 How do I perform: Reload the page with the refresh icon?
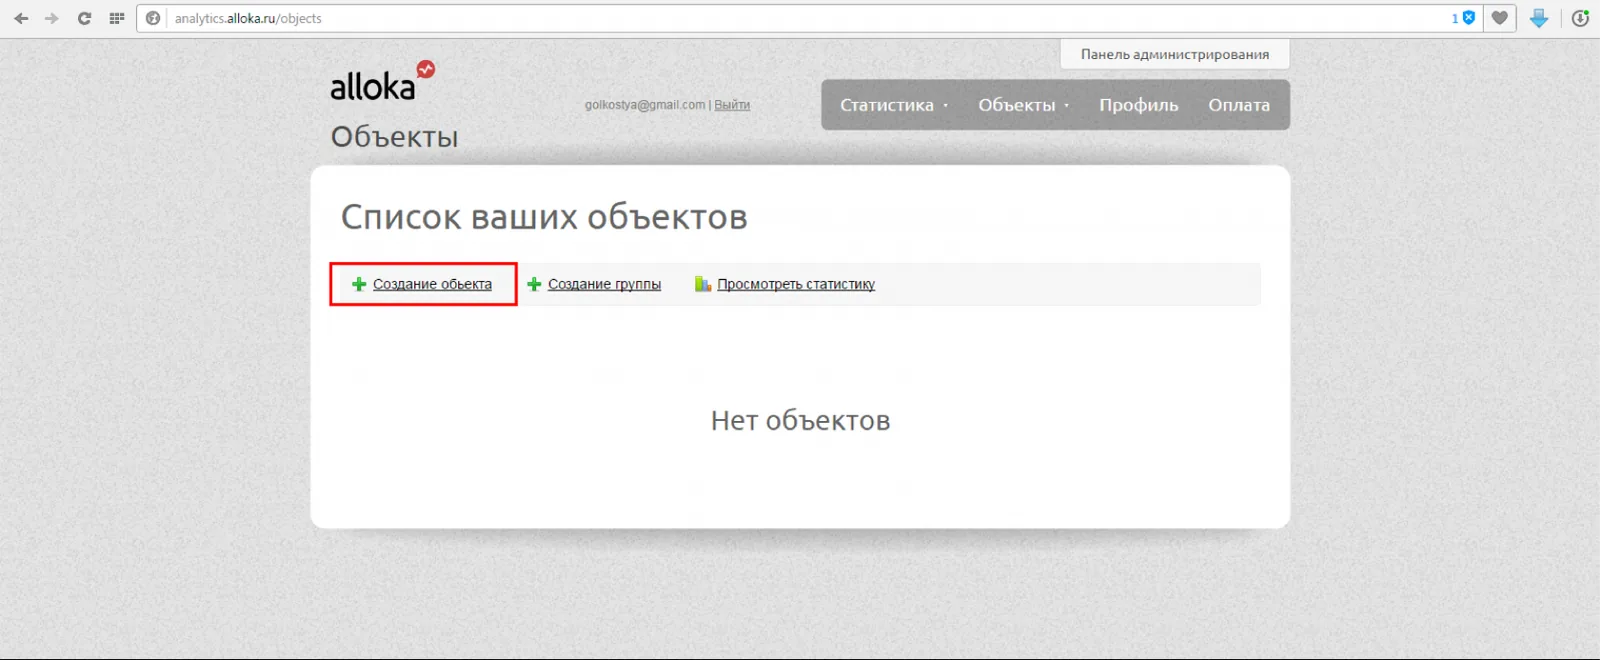[x=84, y=18]
